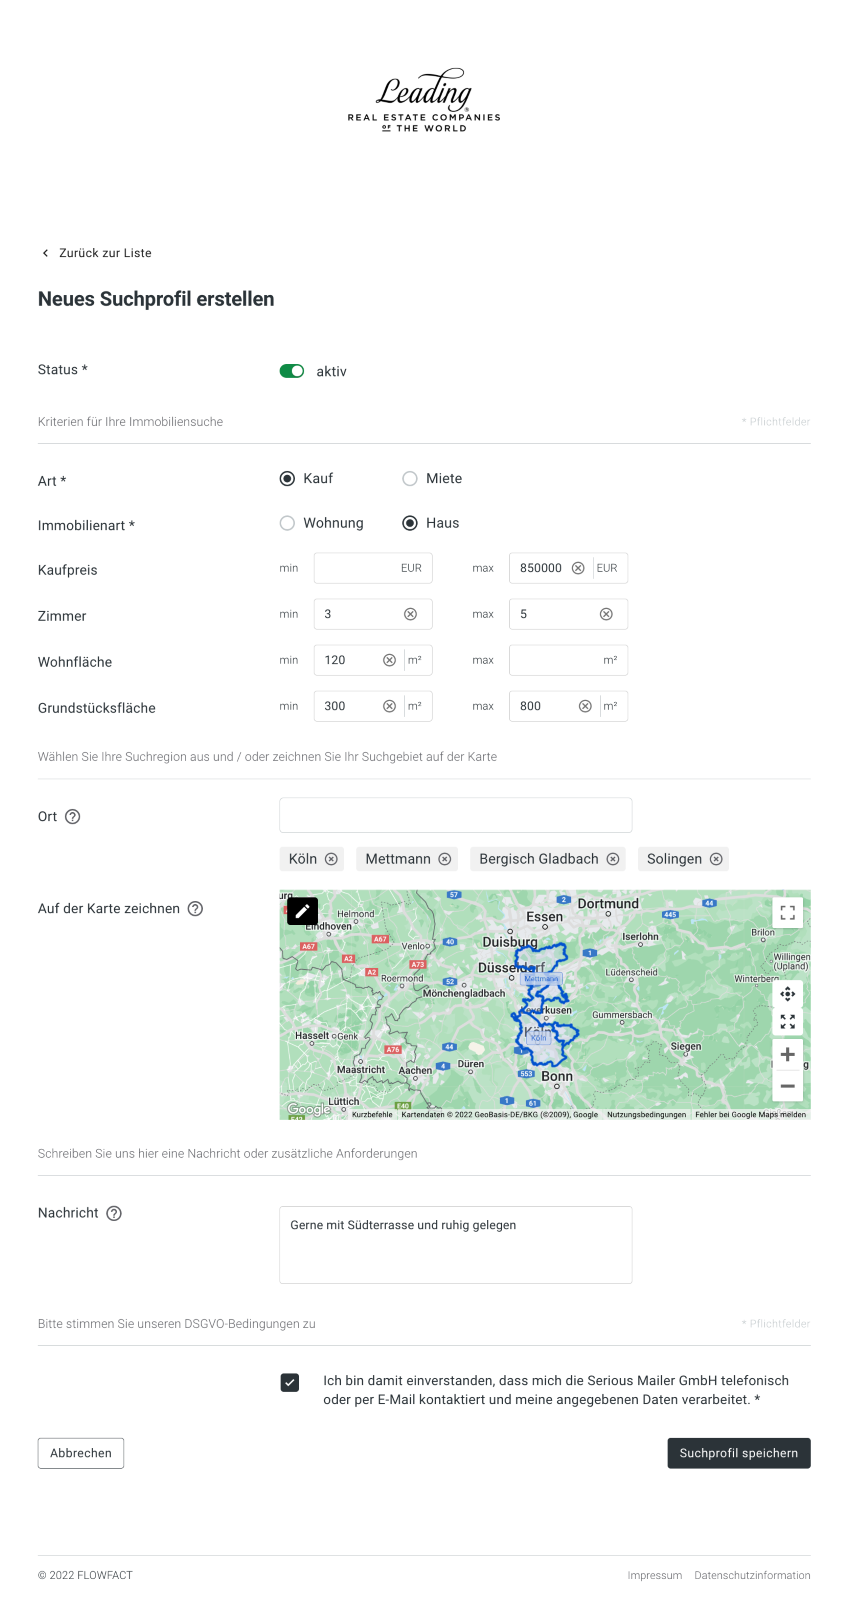Select the Miete radio option
Viewport: 866px width, 1600px height.
pyautogui.click(x=410, y=479)
